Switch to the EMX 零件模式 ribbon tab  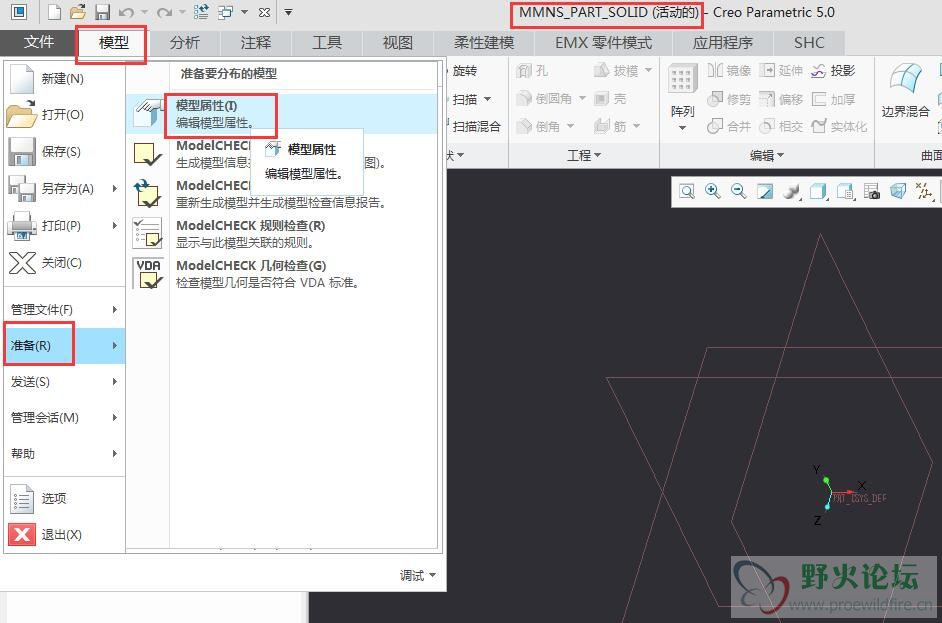[604, 43]
